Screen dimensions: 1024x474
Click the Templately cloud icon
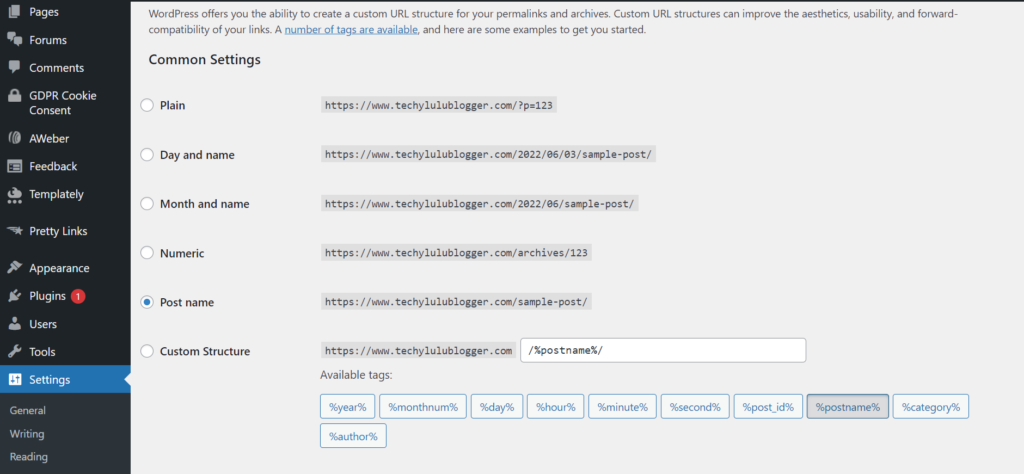tap(14, 194)
